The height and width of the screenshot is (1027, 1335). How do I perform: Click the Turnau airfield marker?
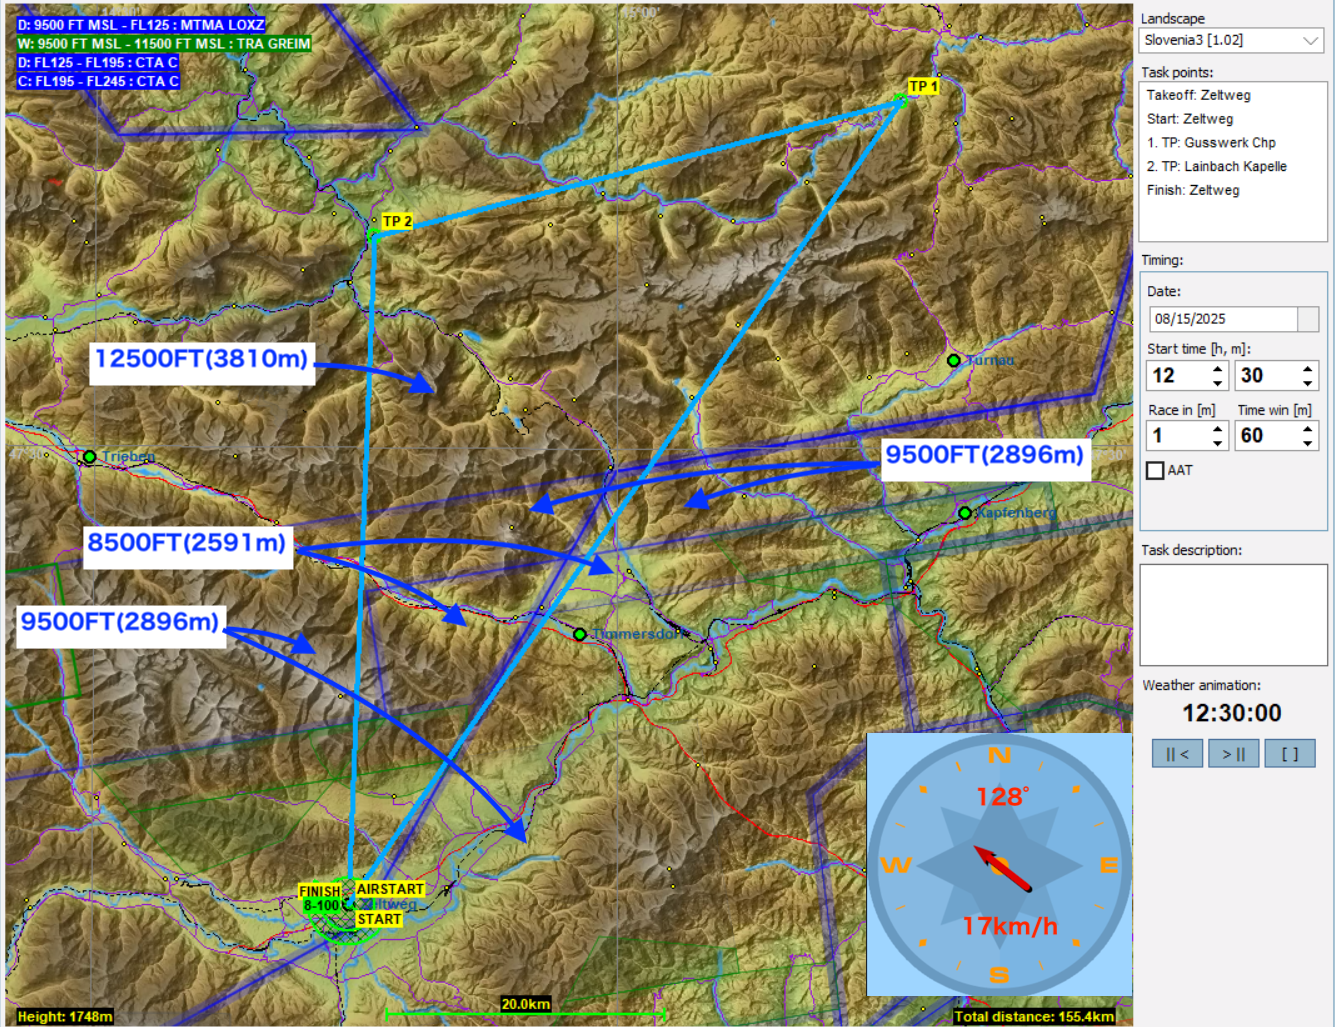pos(954,360)
